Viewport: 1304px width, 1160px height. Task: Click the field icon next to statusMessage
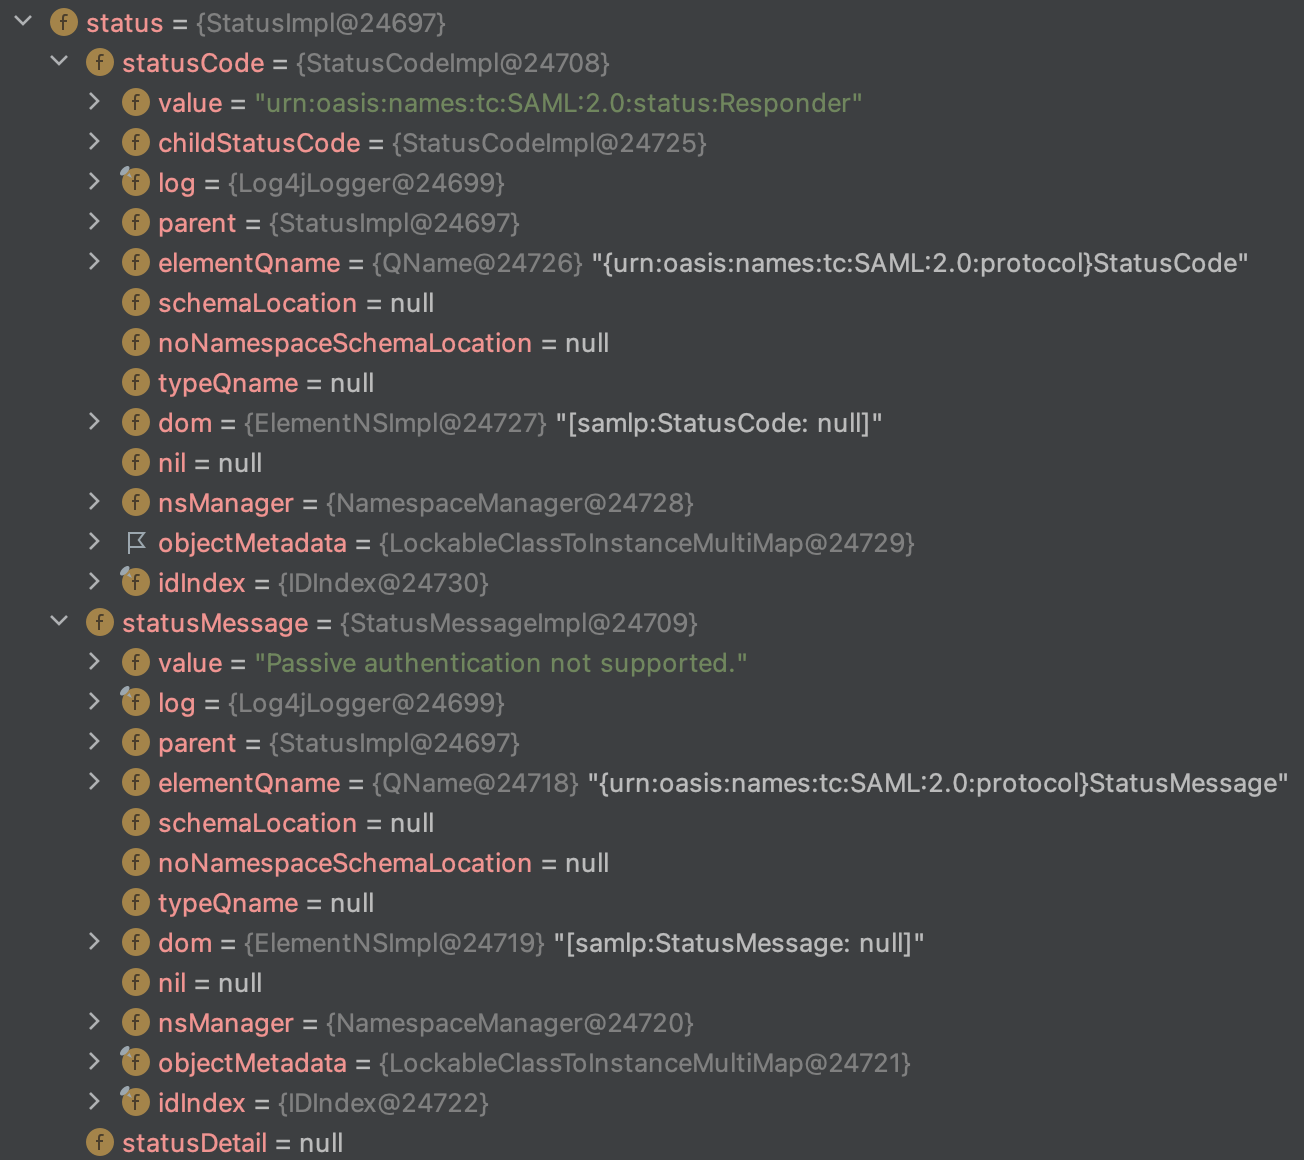pyautogui.click(x=100, y=623)
